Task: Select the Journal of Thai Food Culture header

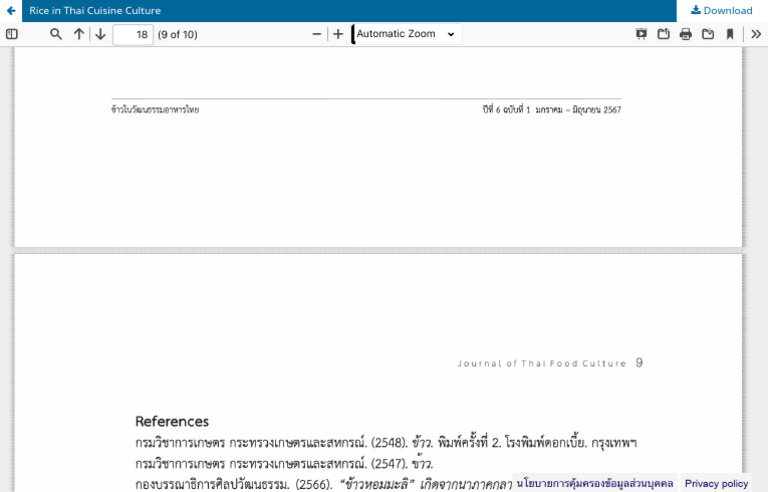Action: [x=542, y=363]
